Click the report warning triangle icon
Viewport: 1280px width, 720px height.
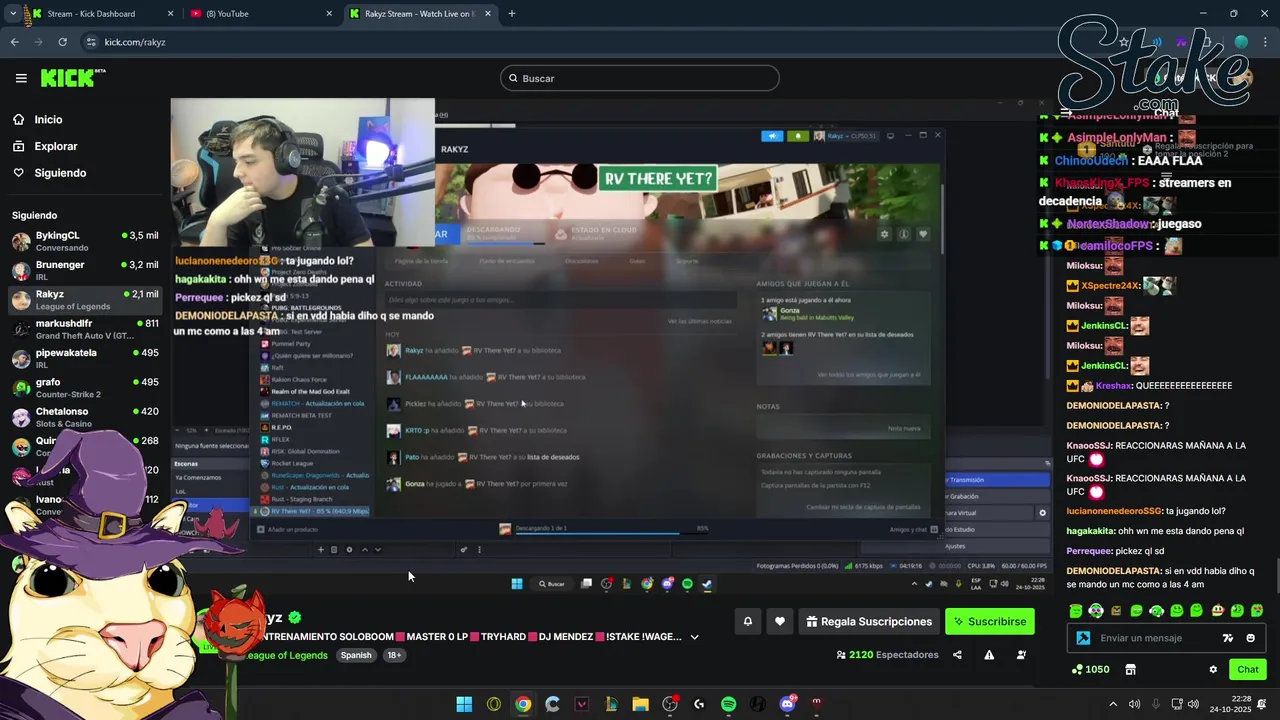click(x=989, y=655)
